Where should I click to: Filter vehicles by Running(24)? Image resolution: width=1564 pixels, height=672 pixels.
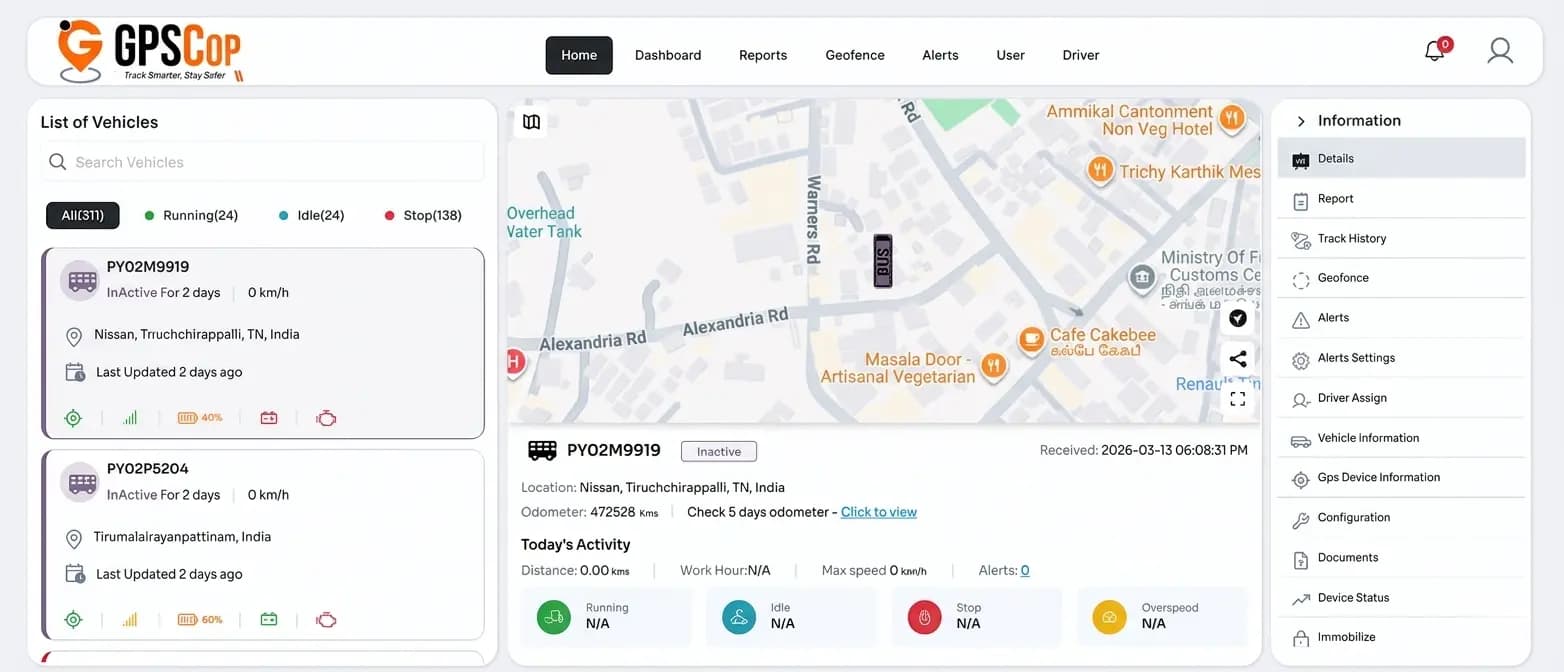click(191, 215)
